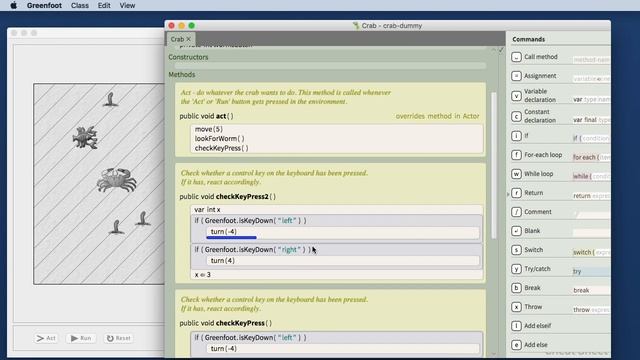The height and width of the screenshot is (360, 640).
Task: Open the Greenfoot menu
Action: click(44, 5)
